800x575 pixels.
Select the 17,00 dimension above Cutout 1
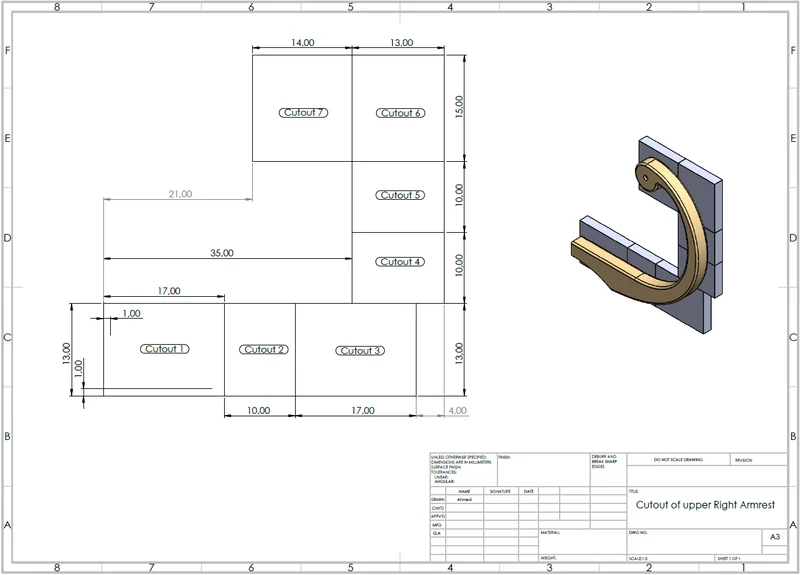[169, 291]
